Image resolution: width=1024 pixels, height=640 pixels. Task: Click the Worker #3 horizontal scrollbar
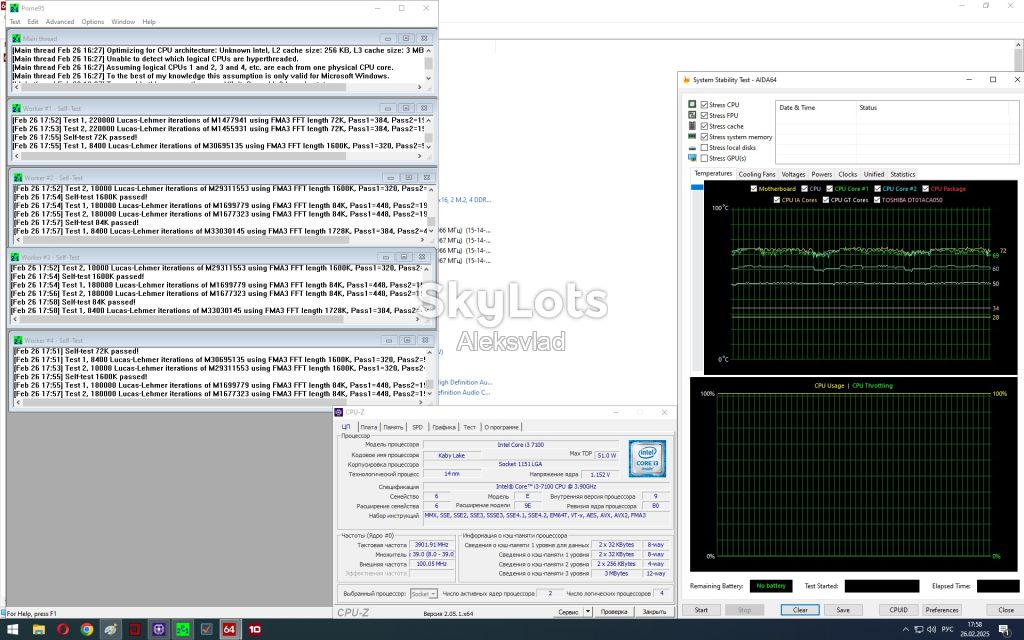coord(214,319)
